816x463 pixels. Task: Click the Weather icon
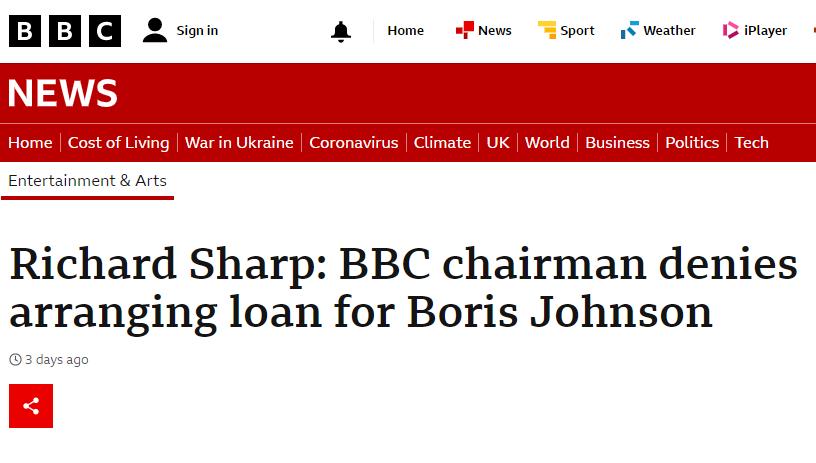coord(630,30)
